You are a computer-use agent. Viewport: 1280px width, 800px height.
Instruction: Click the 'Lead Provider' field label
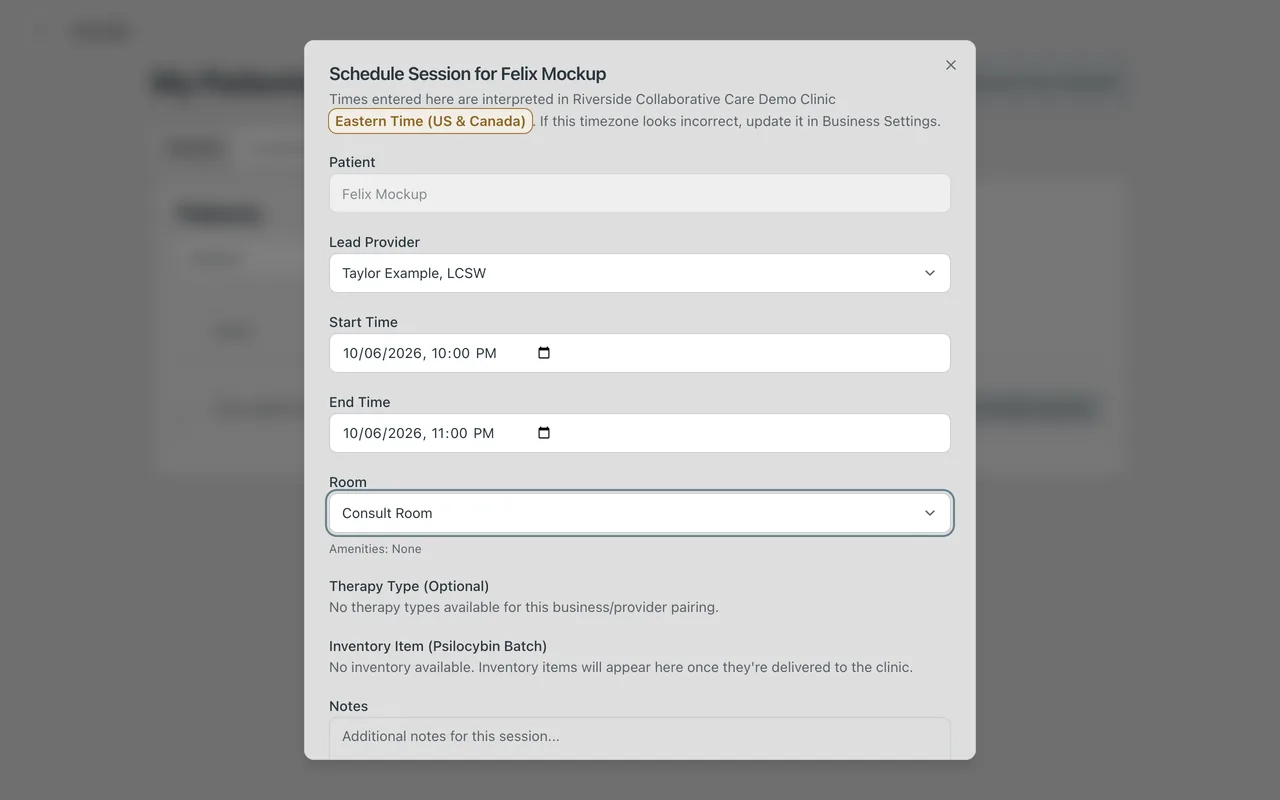pyautogui.click(x=374, y=242)
